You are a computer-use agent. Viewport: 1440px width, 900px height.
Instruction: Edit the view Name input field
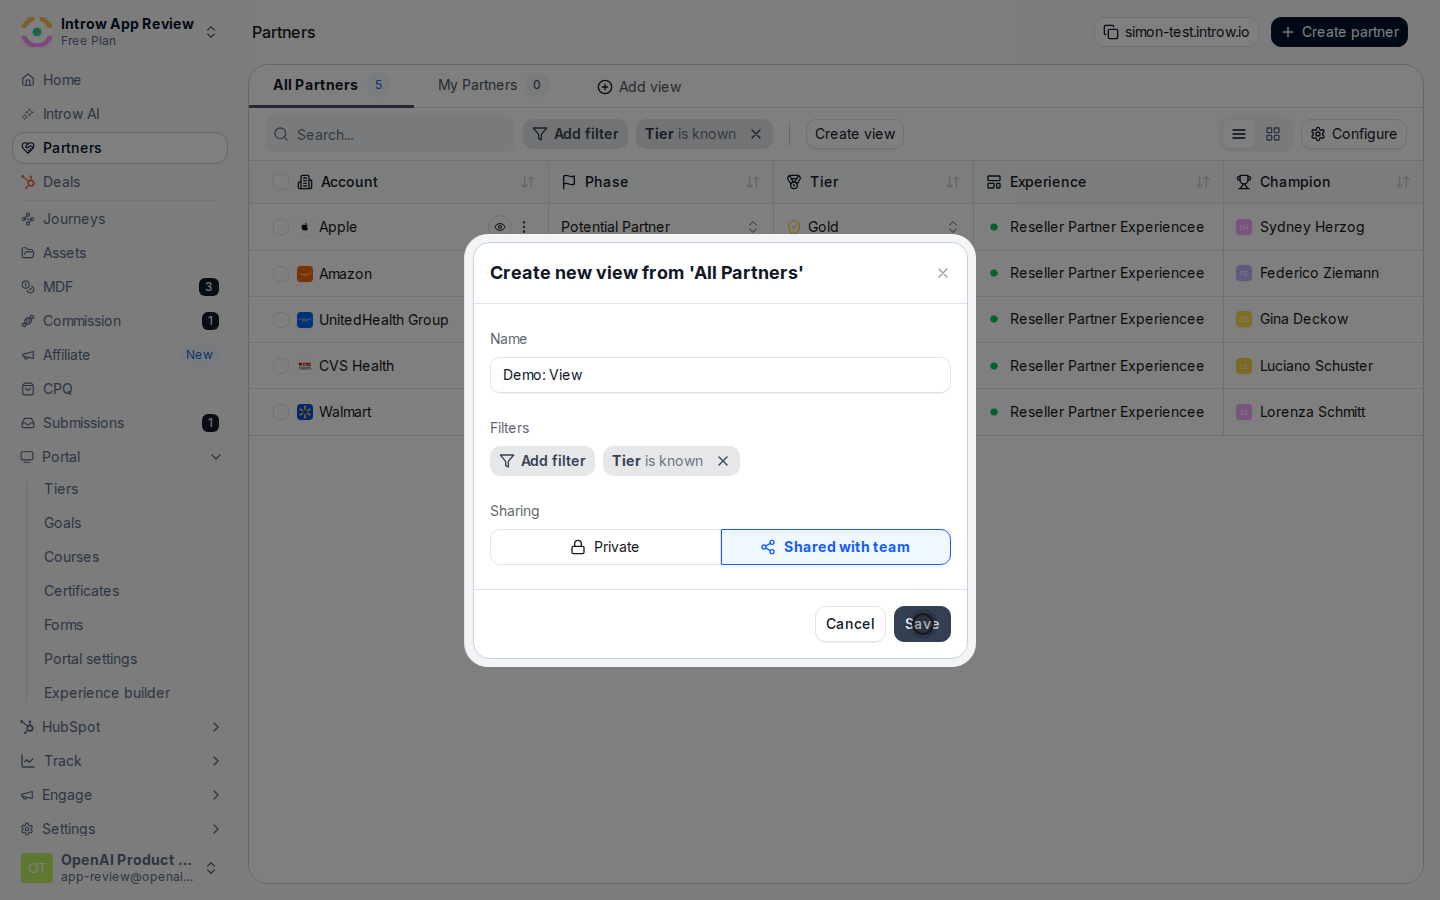coord(720,375)
